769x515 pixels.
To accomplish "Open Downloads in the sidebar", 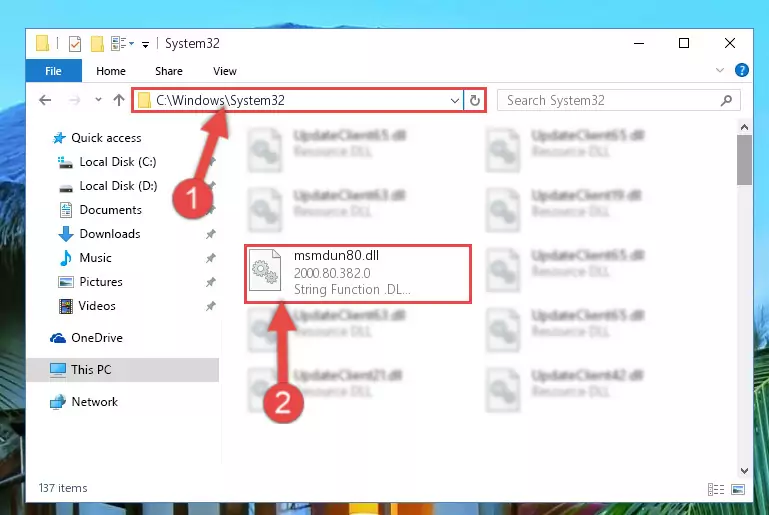I will (110, 234).
